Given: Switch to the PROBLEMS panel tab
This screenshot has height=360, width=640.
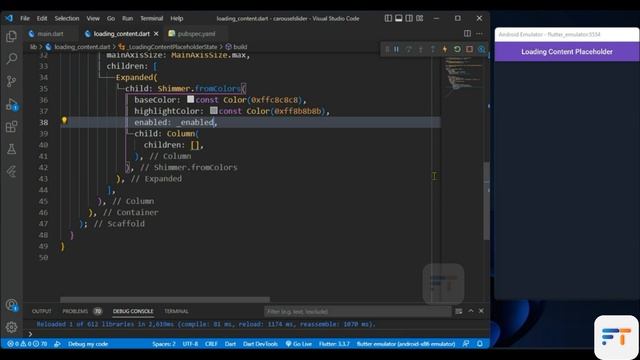Looking at the screenshot, I should [75, 311].
